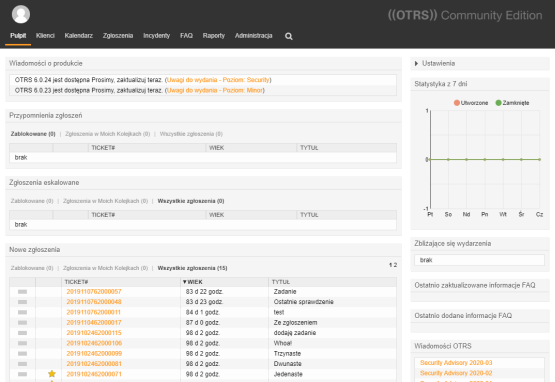Sort new tickets by TICKET# column

pyautogui.click(x=76, y=282)
